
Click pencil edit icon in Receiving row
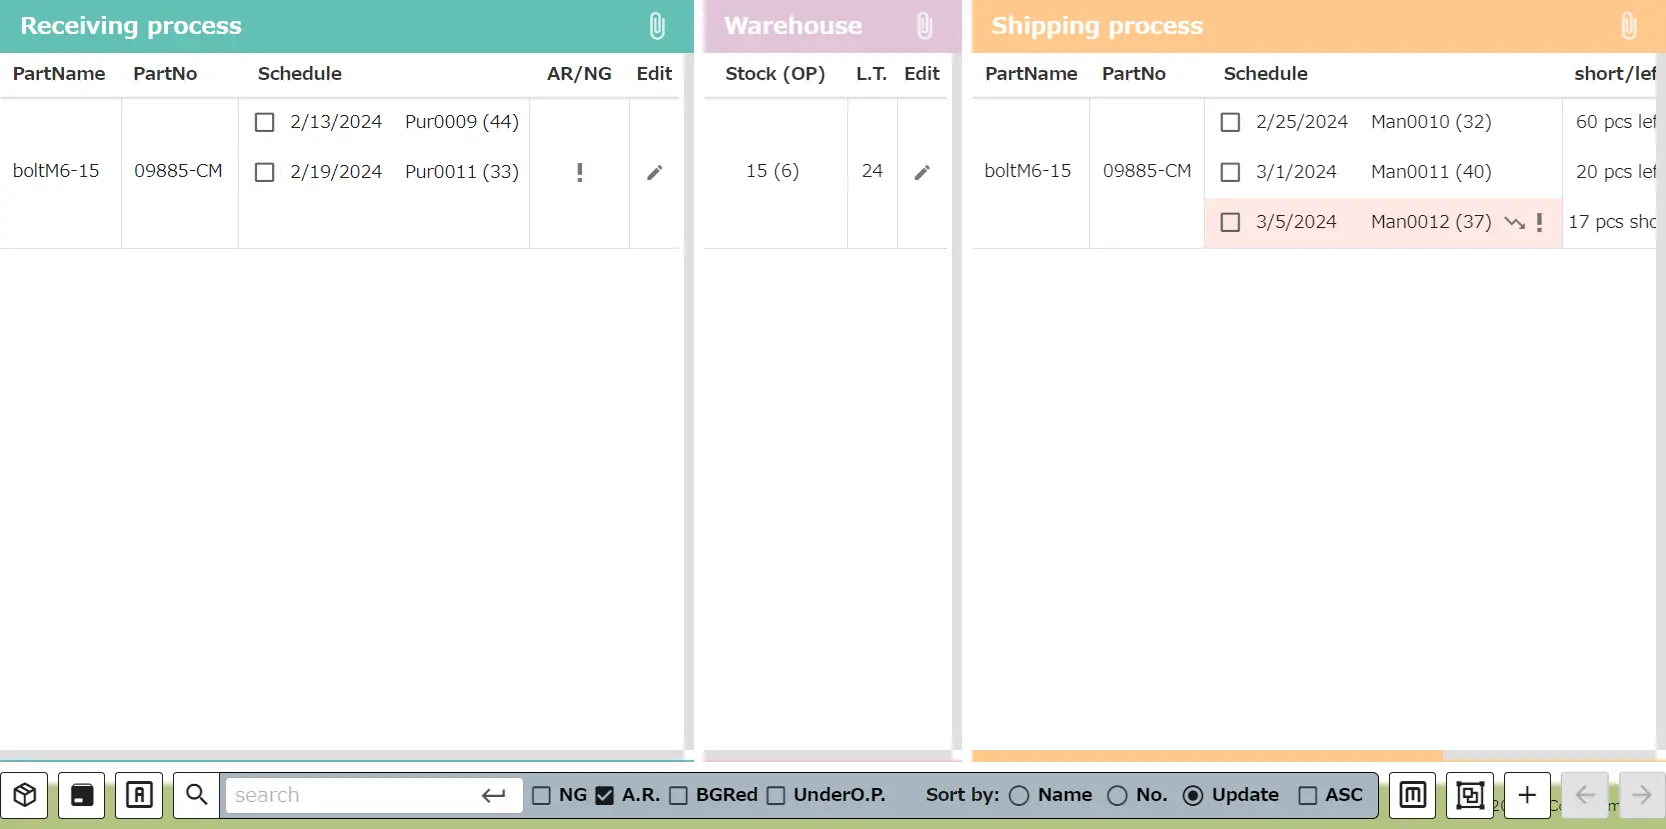[655, 172]
